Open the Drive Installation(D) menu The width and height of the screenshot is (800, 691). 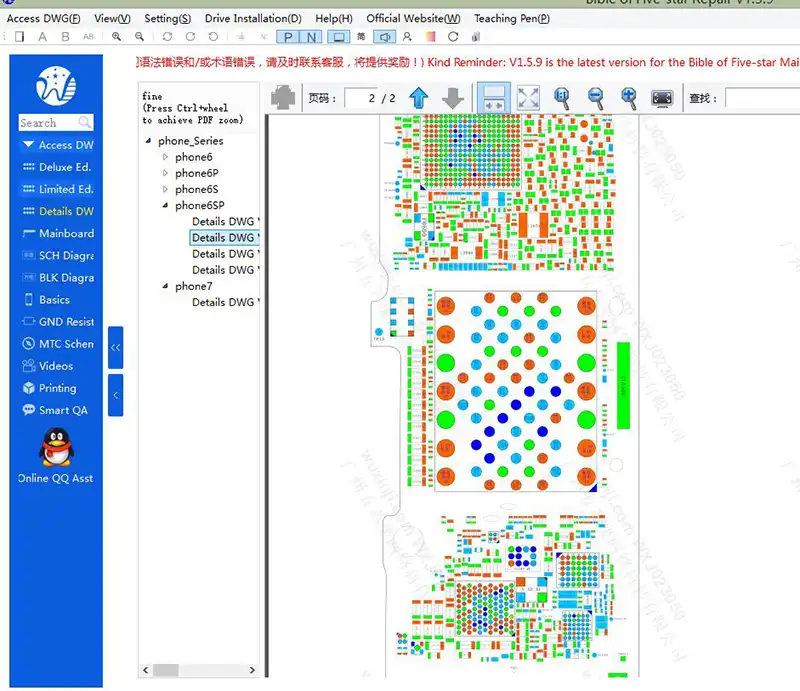[x=253, y=18]
